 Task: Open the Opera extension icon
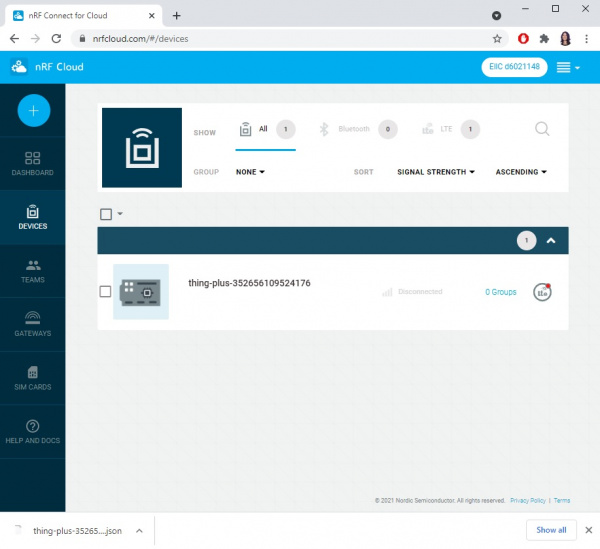click(523, 39)
